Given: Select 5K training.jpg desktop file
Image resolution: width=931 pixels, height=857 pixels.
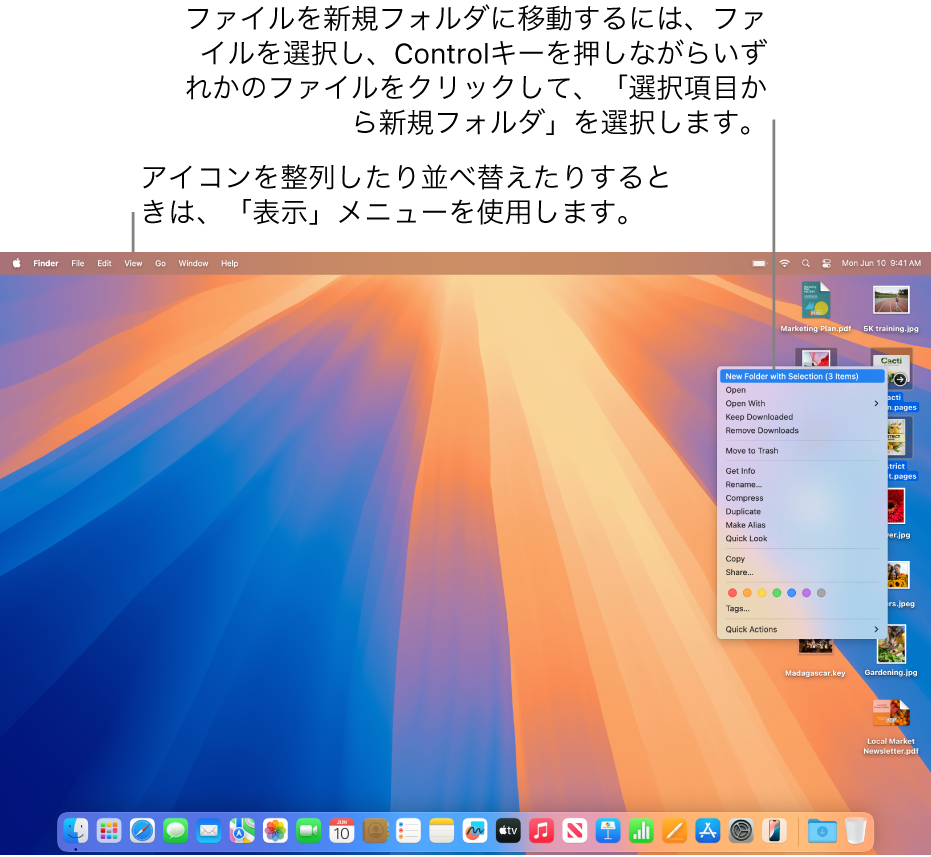Looking at the screenshot, I should click(891, 307).
